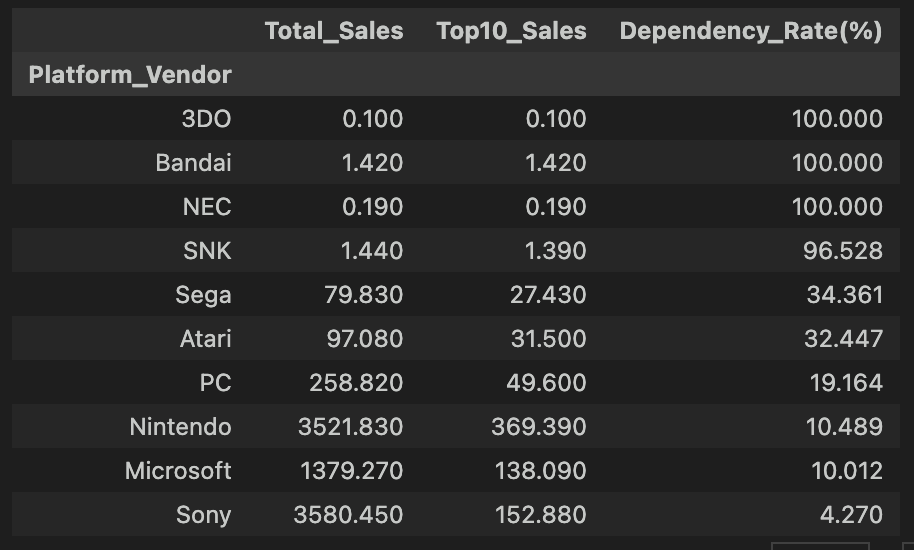Viewport: 914px width, 550px height.
Task: Select Atari's Top10 sales value 31.500
Action: 547,339
